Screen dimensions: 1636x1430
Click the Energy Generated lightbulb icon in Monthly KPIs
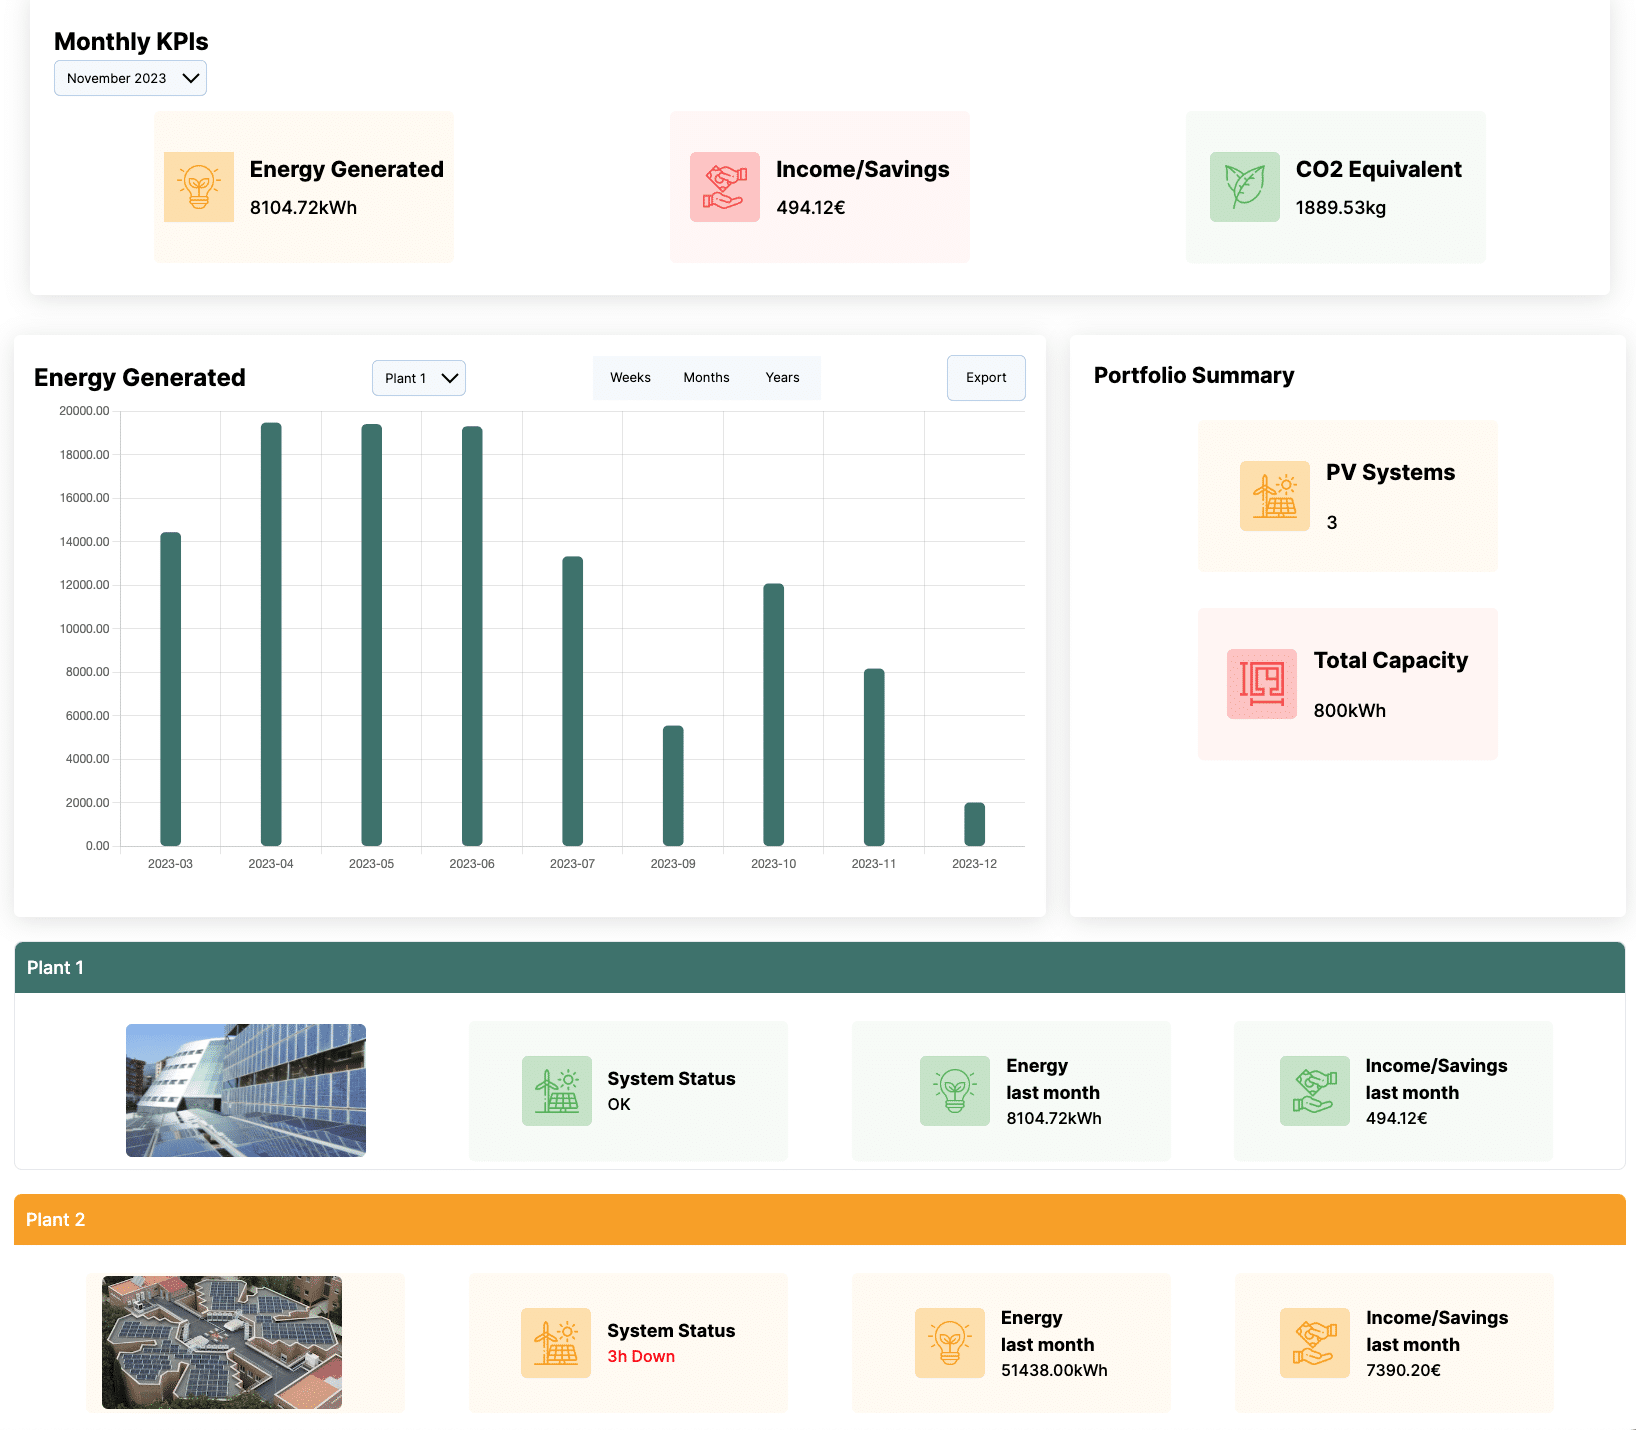click(198, 187)
